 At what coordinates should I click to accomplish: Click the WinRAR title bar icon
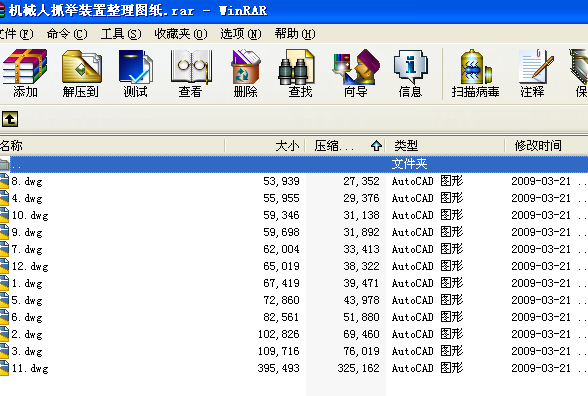click(2, 10)
